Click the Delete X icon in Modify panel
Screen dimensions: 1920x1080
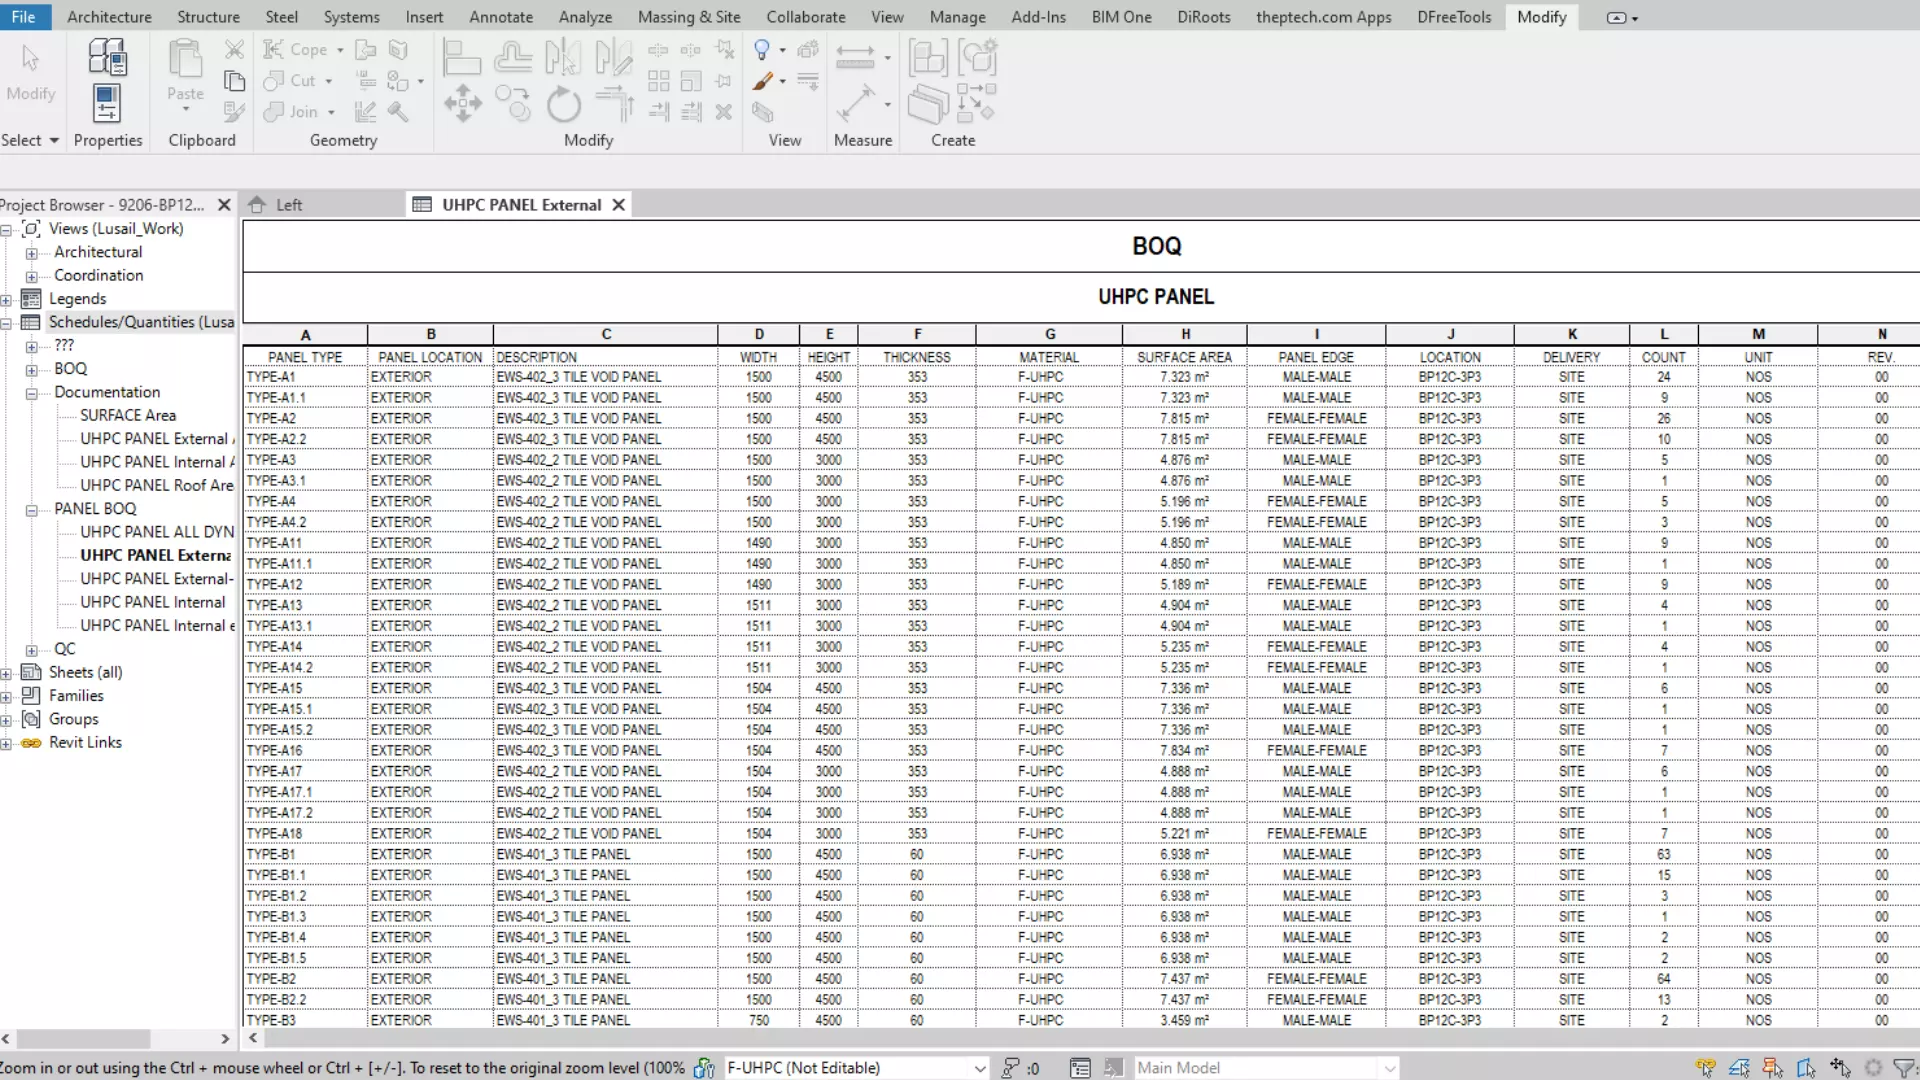click(724, 112)
